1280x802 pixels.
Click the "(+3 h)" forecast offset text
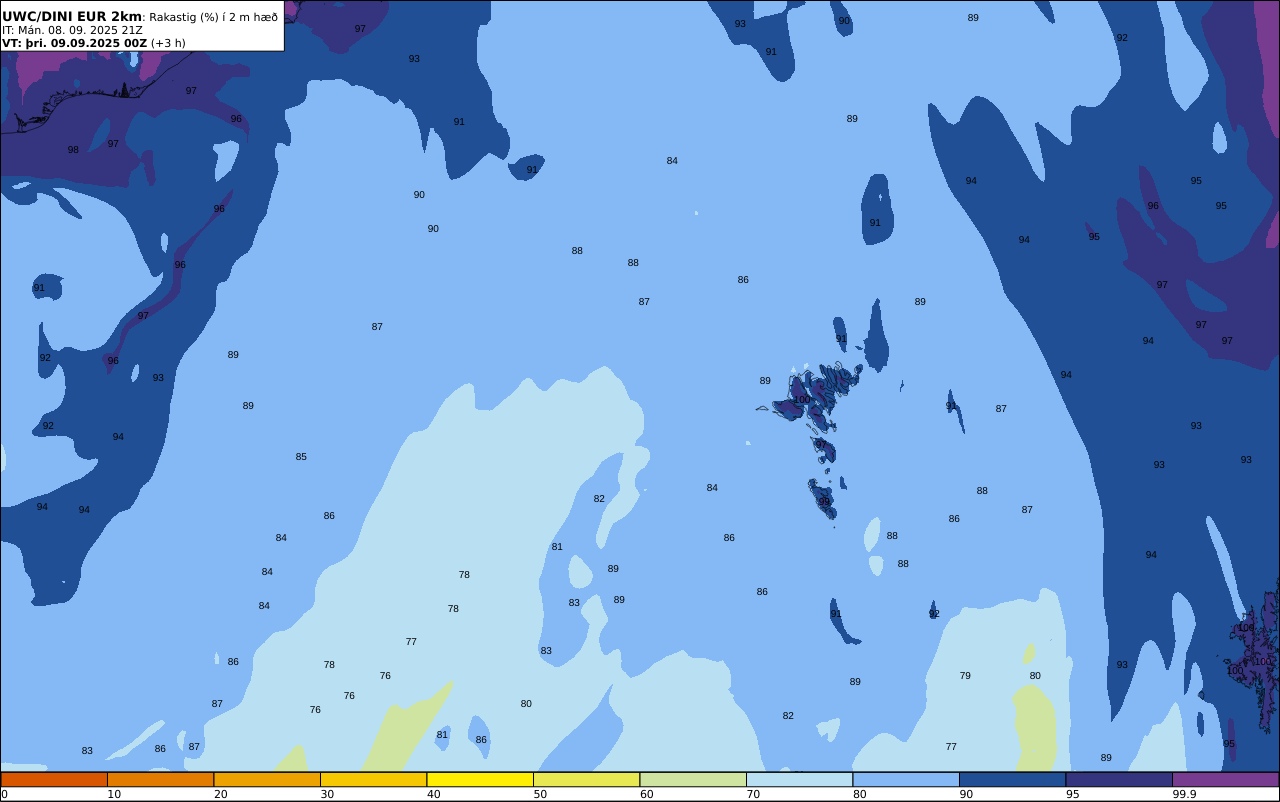click(168, 43)
